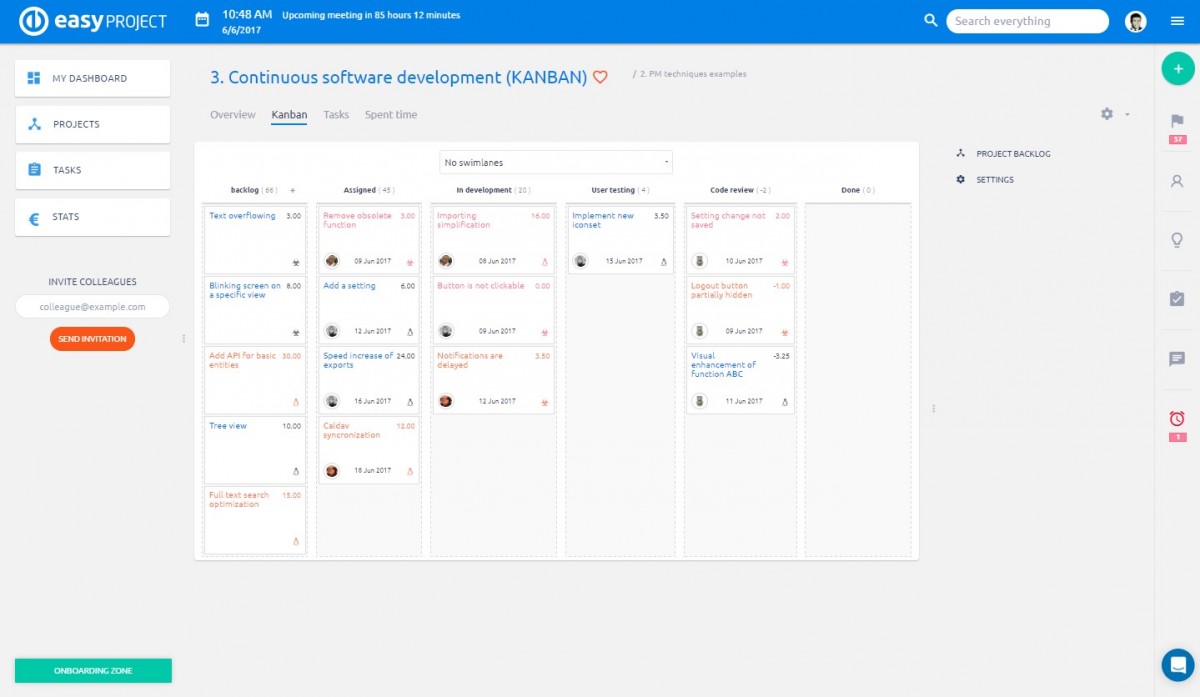Open the clipboard checklist icon
This screenshot has height=697, width=1200.
tap(1177, 299)
